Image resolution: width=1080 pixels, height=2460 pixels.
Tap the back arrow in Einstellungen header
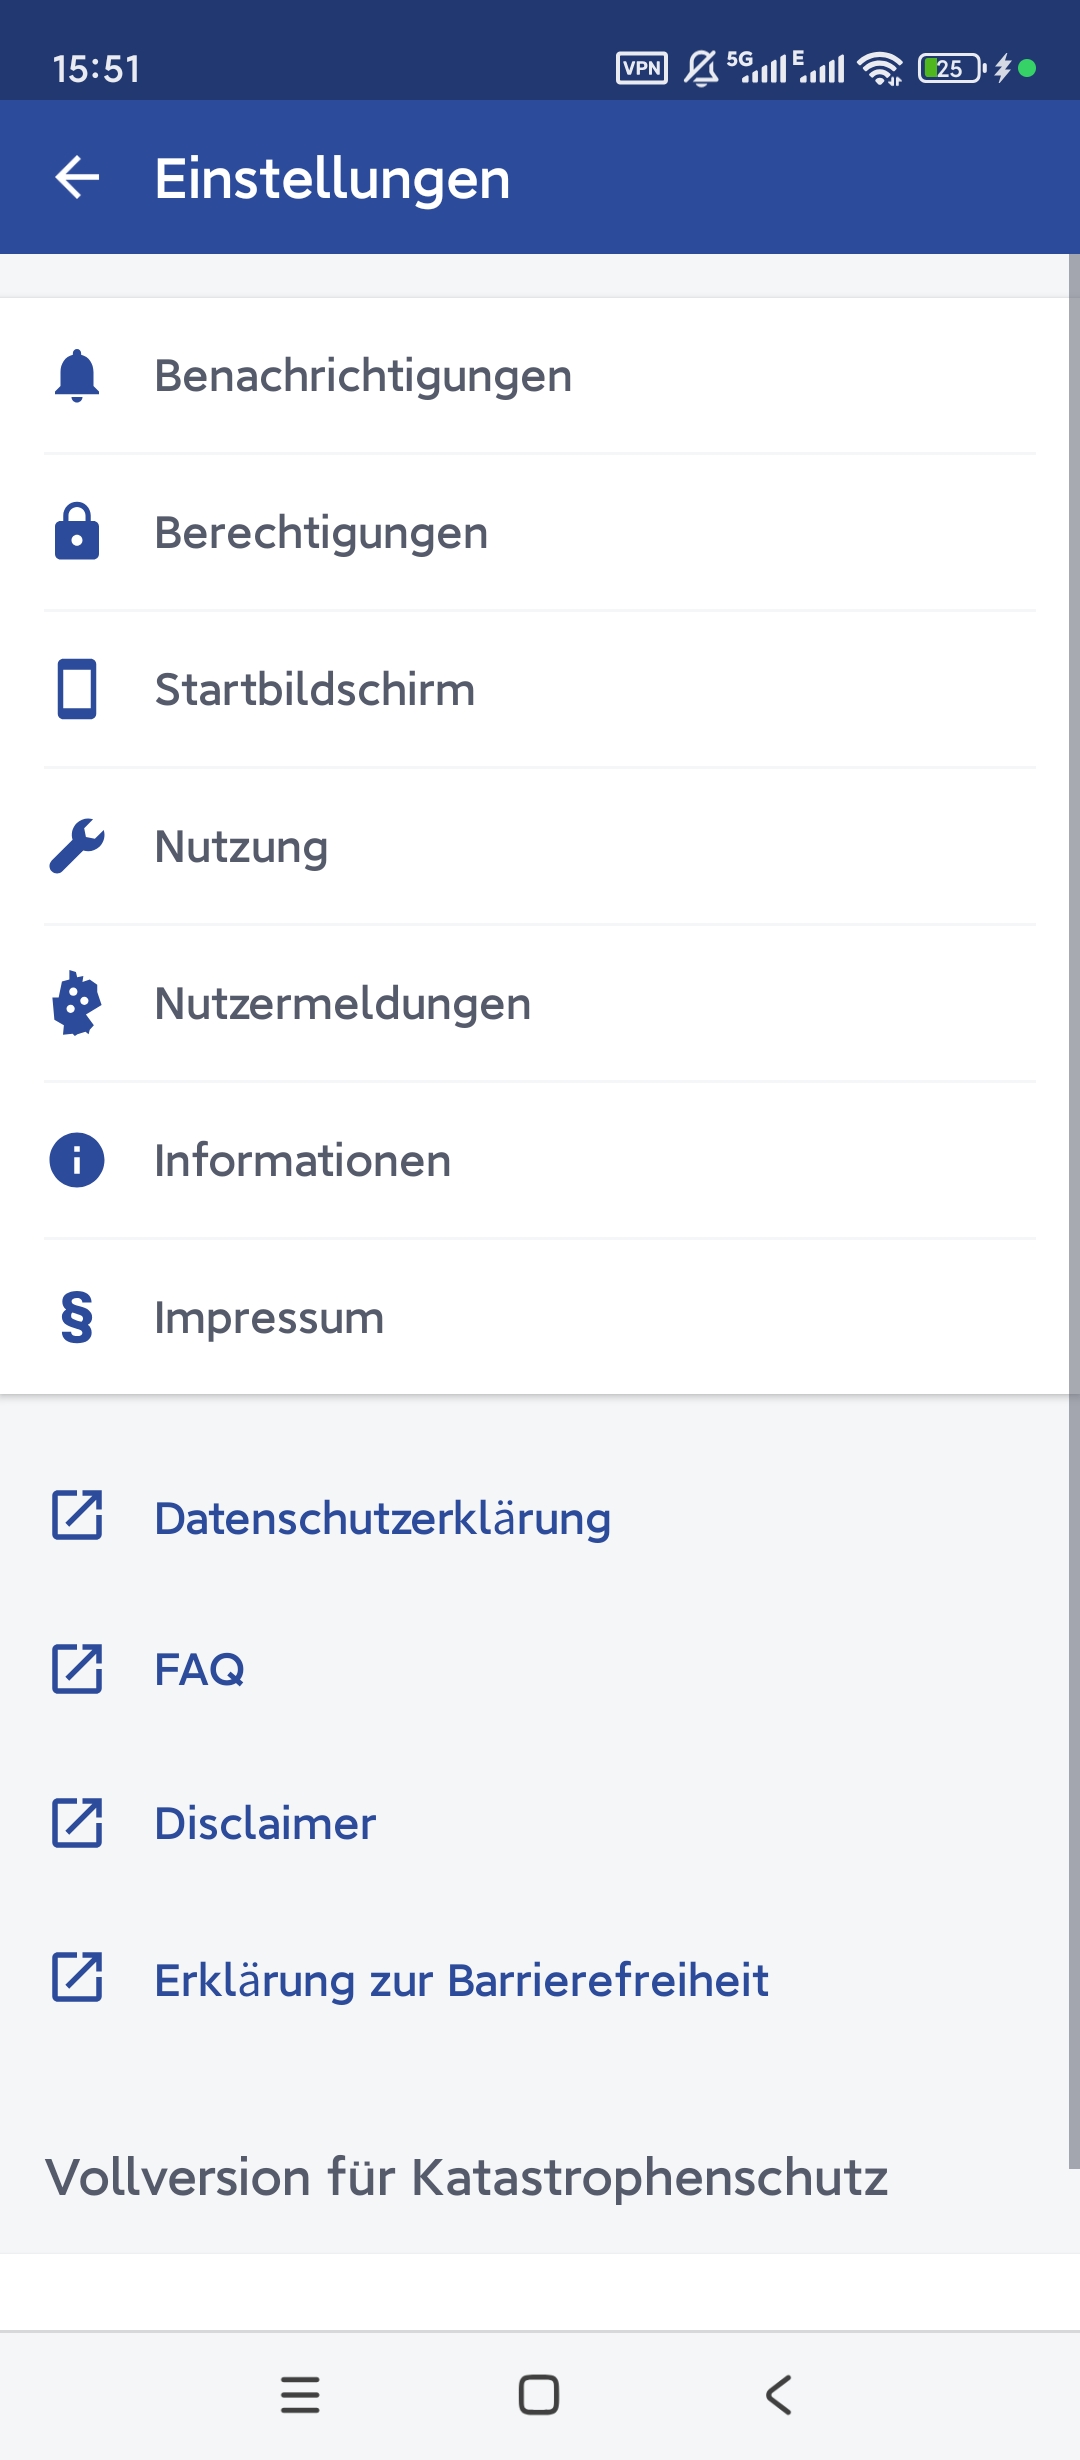click(x=77, y=178)
